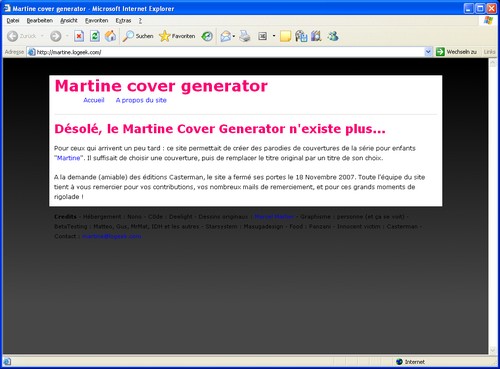Close the Internet Explorer window

pos(492,8)
